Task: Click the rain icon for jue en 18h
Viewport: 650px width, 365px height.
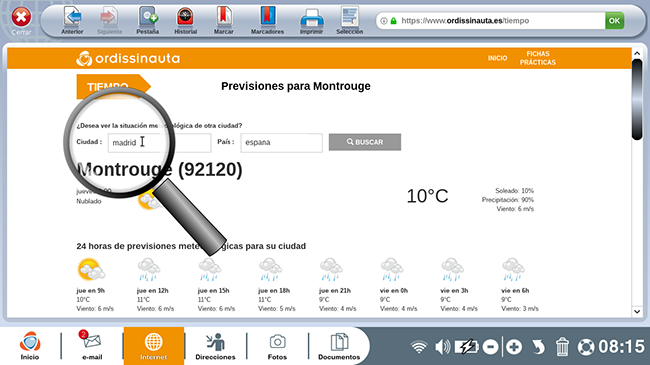Action: coord(270,270)
